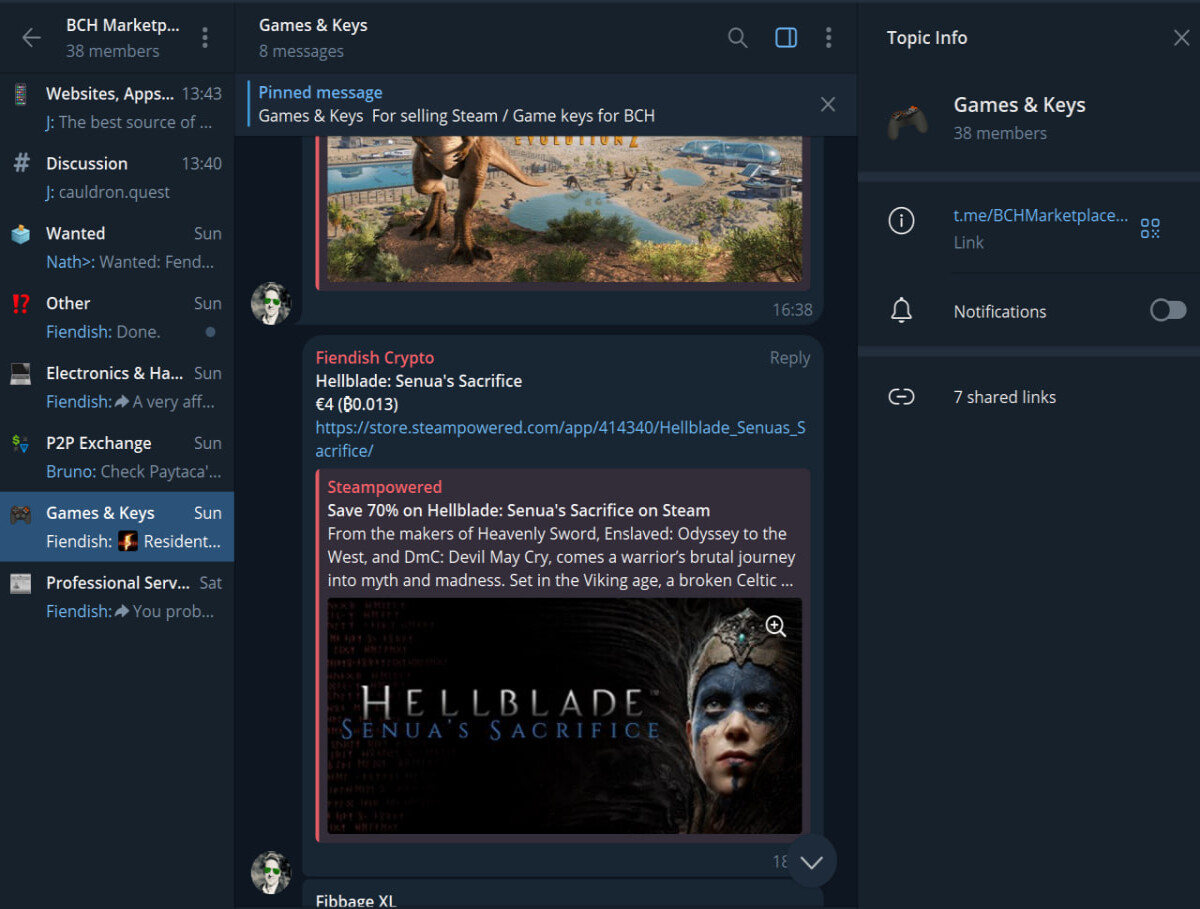Close the Topic Info panel
Viewport: 1200px width, 909px height.
pyautogui.click(x=1181, y=38)
